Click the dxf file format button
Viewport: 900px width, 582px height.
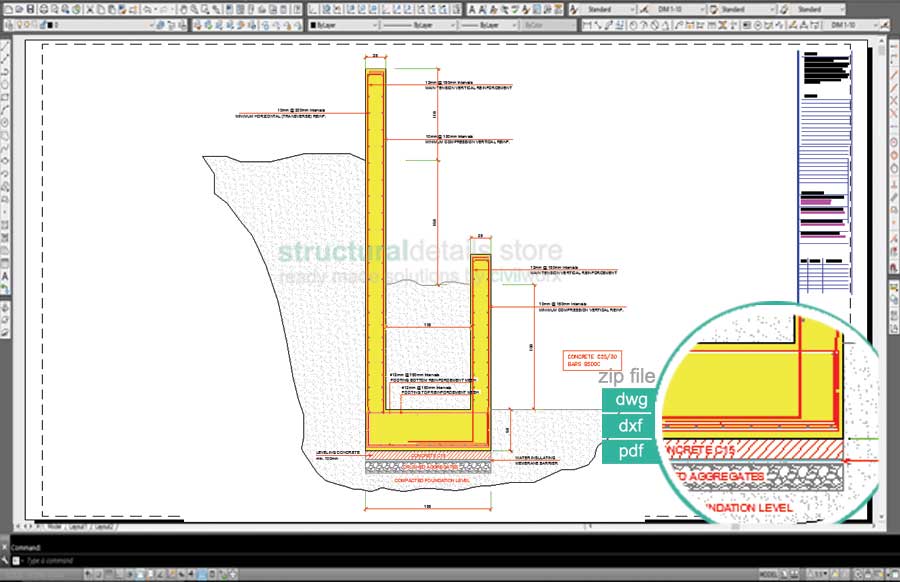[x=631, y=426]
